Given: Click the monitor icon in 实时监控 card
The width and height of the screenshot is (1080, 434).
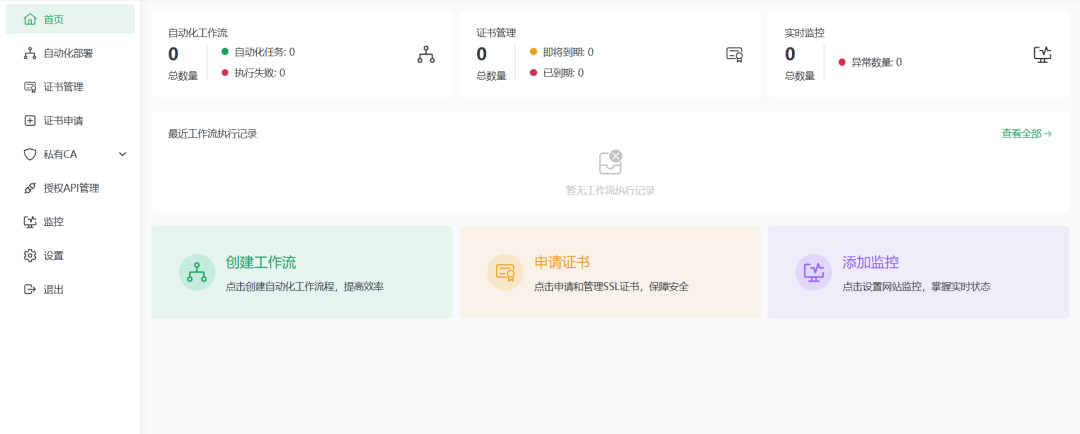Looking at the screenshot, I should pos(1043,54).
